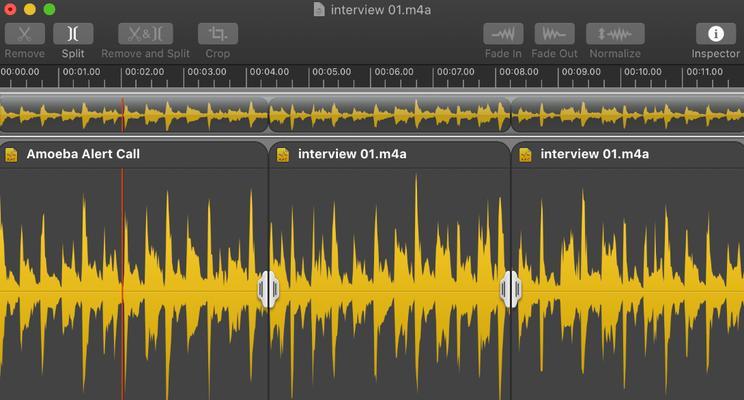The width and height of the screenshot is (744, 400).
Task: Click the document icon in title bar
Action: [319, 9]
